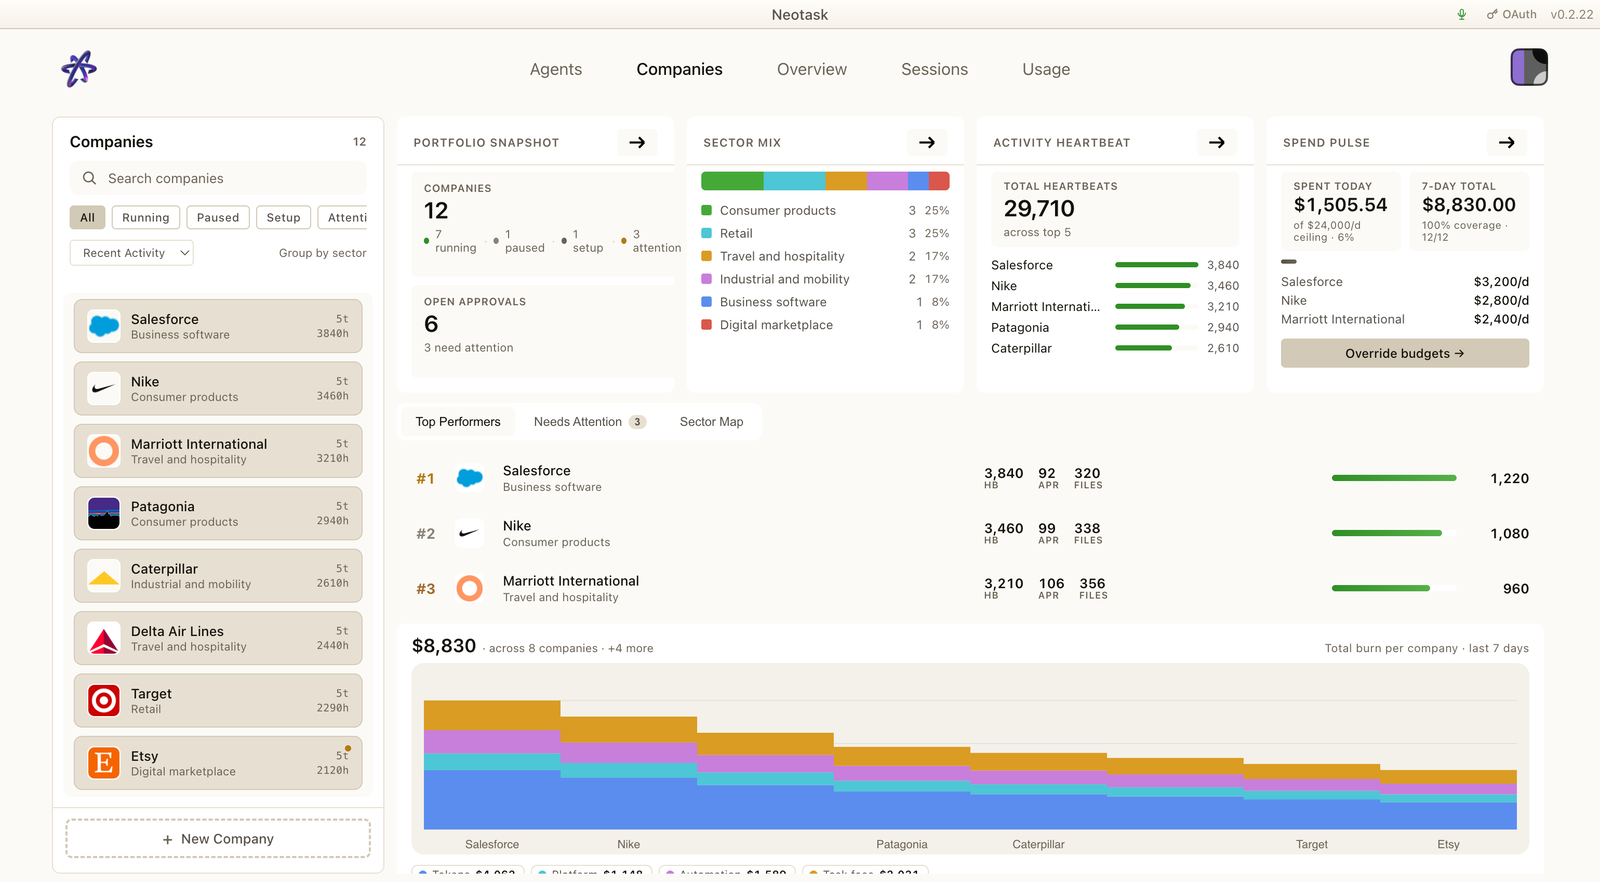Click the OAuth link in title bar
Viewport: 1600px width, 882px height.
(x=1511, y=14)
